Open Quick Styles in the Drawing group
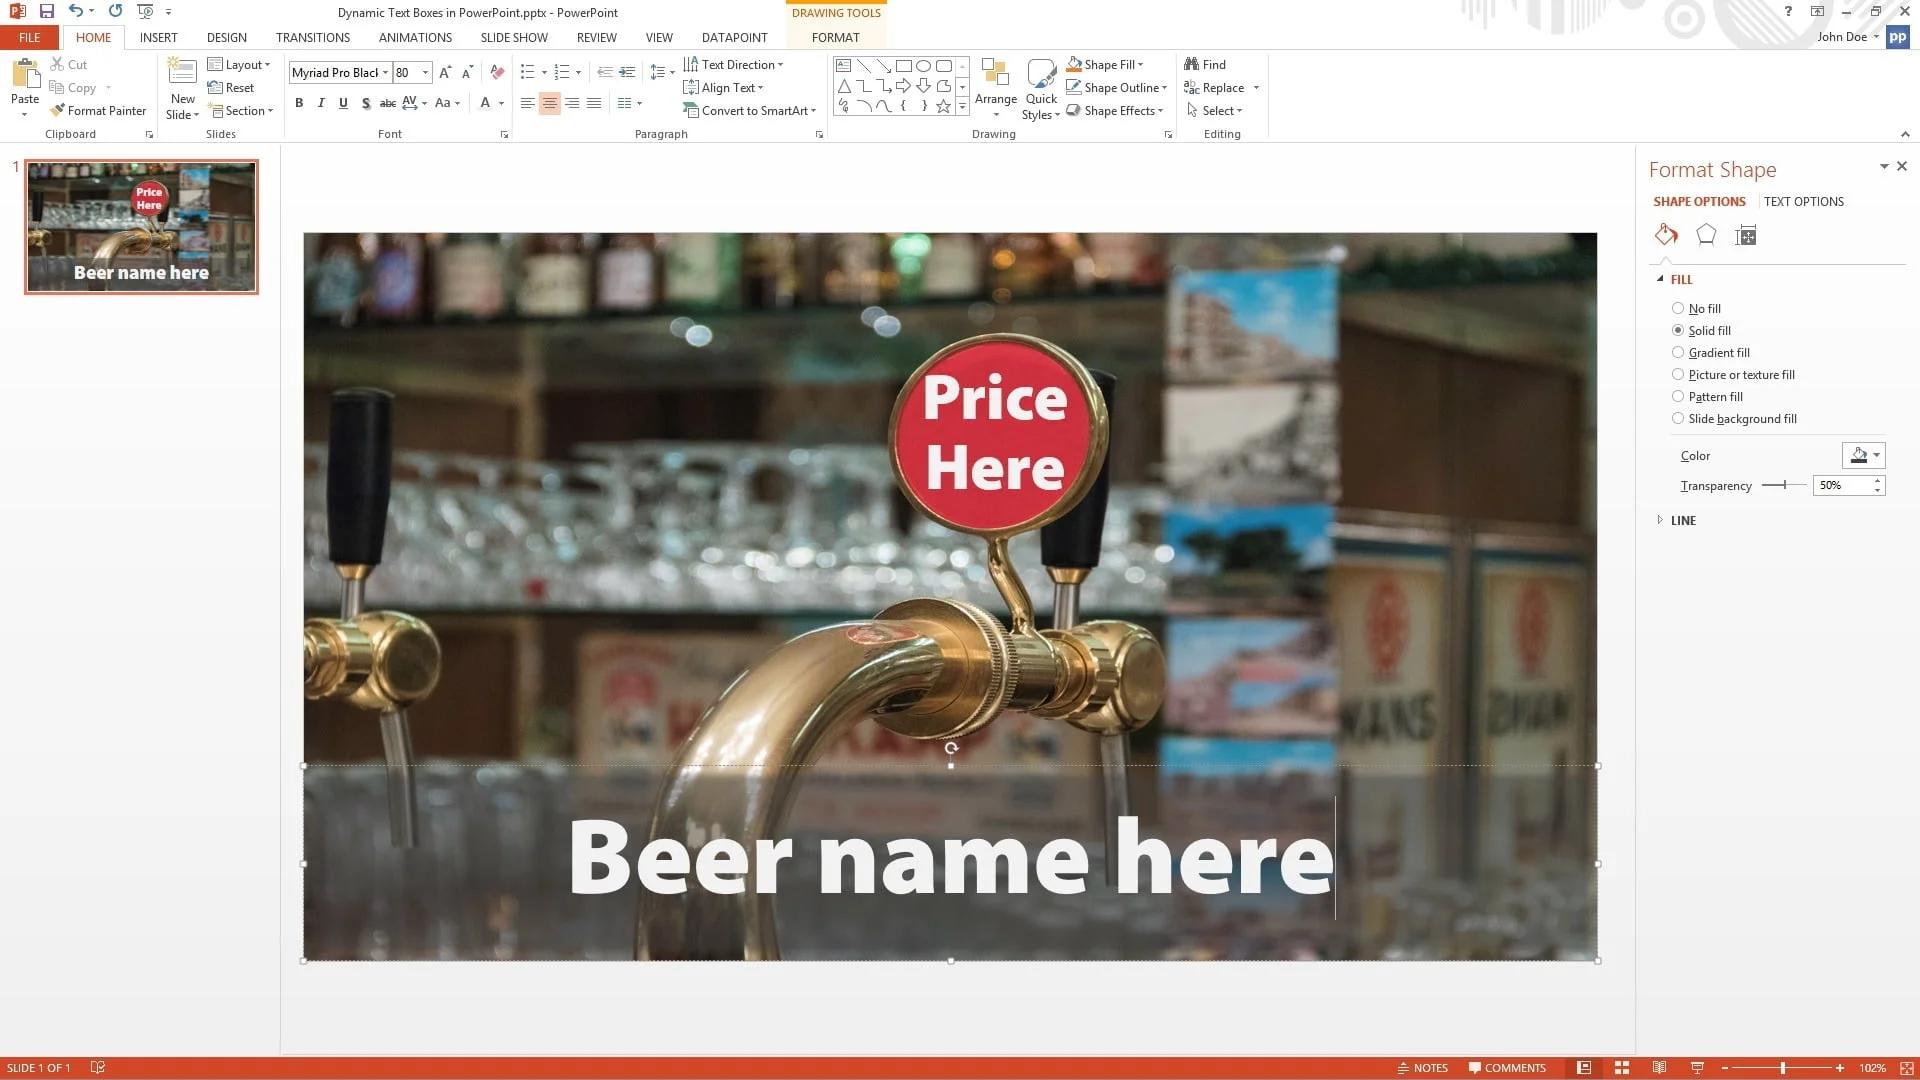 point(1041,88)
